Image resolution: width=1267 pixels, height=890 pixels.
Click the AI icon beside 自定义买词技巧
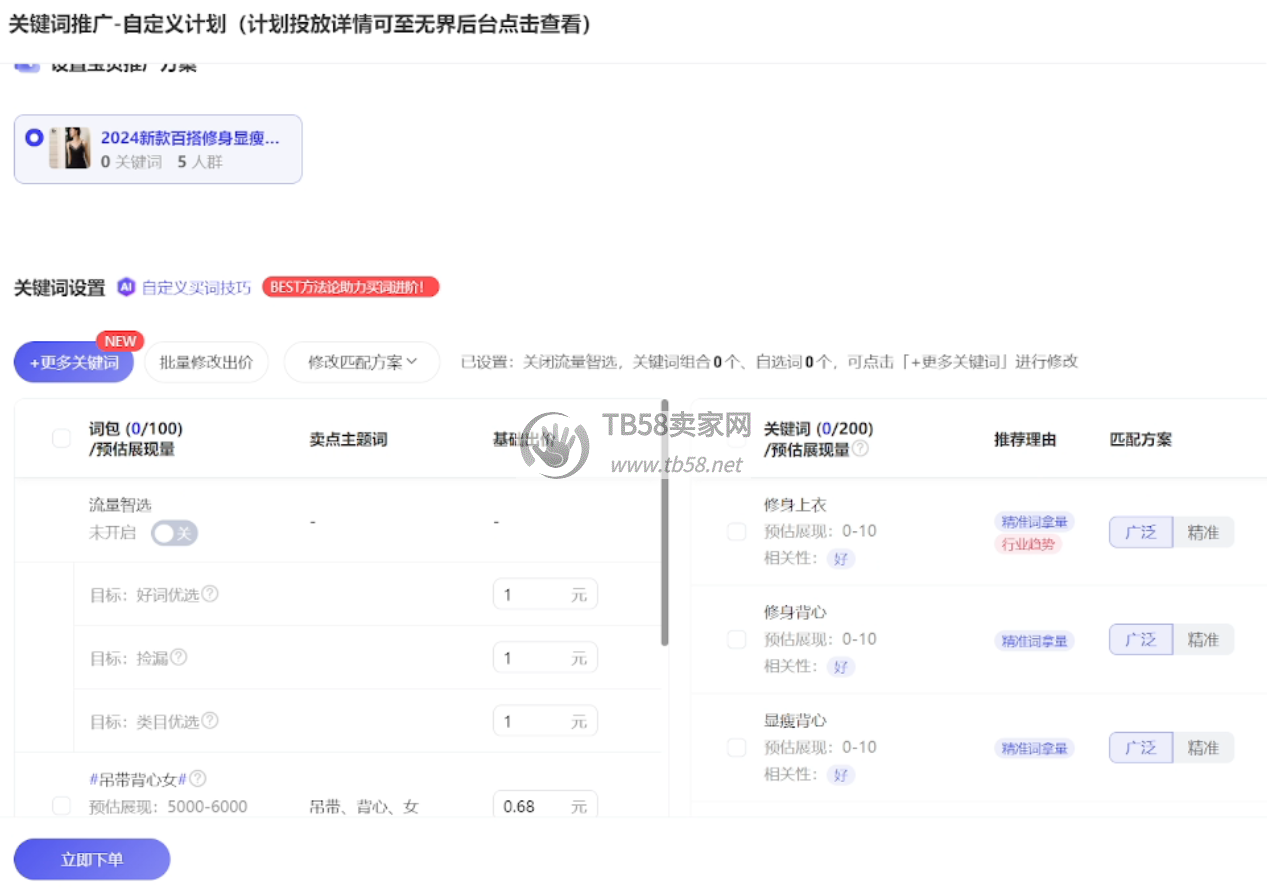pos(126,287)
